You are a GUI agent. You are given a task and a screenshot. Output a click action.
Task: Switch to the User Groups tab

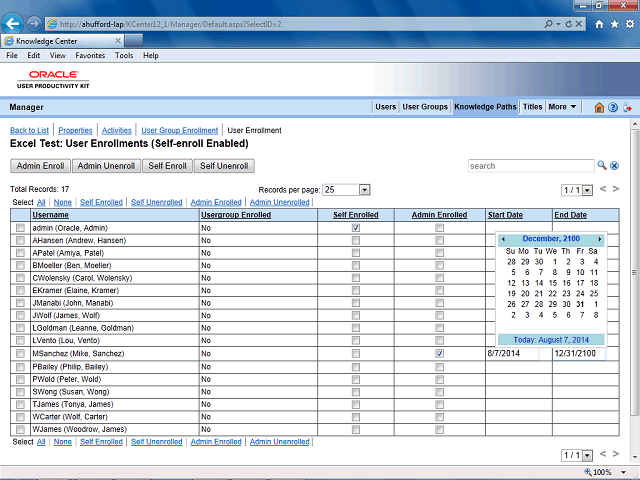(425, 107)
